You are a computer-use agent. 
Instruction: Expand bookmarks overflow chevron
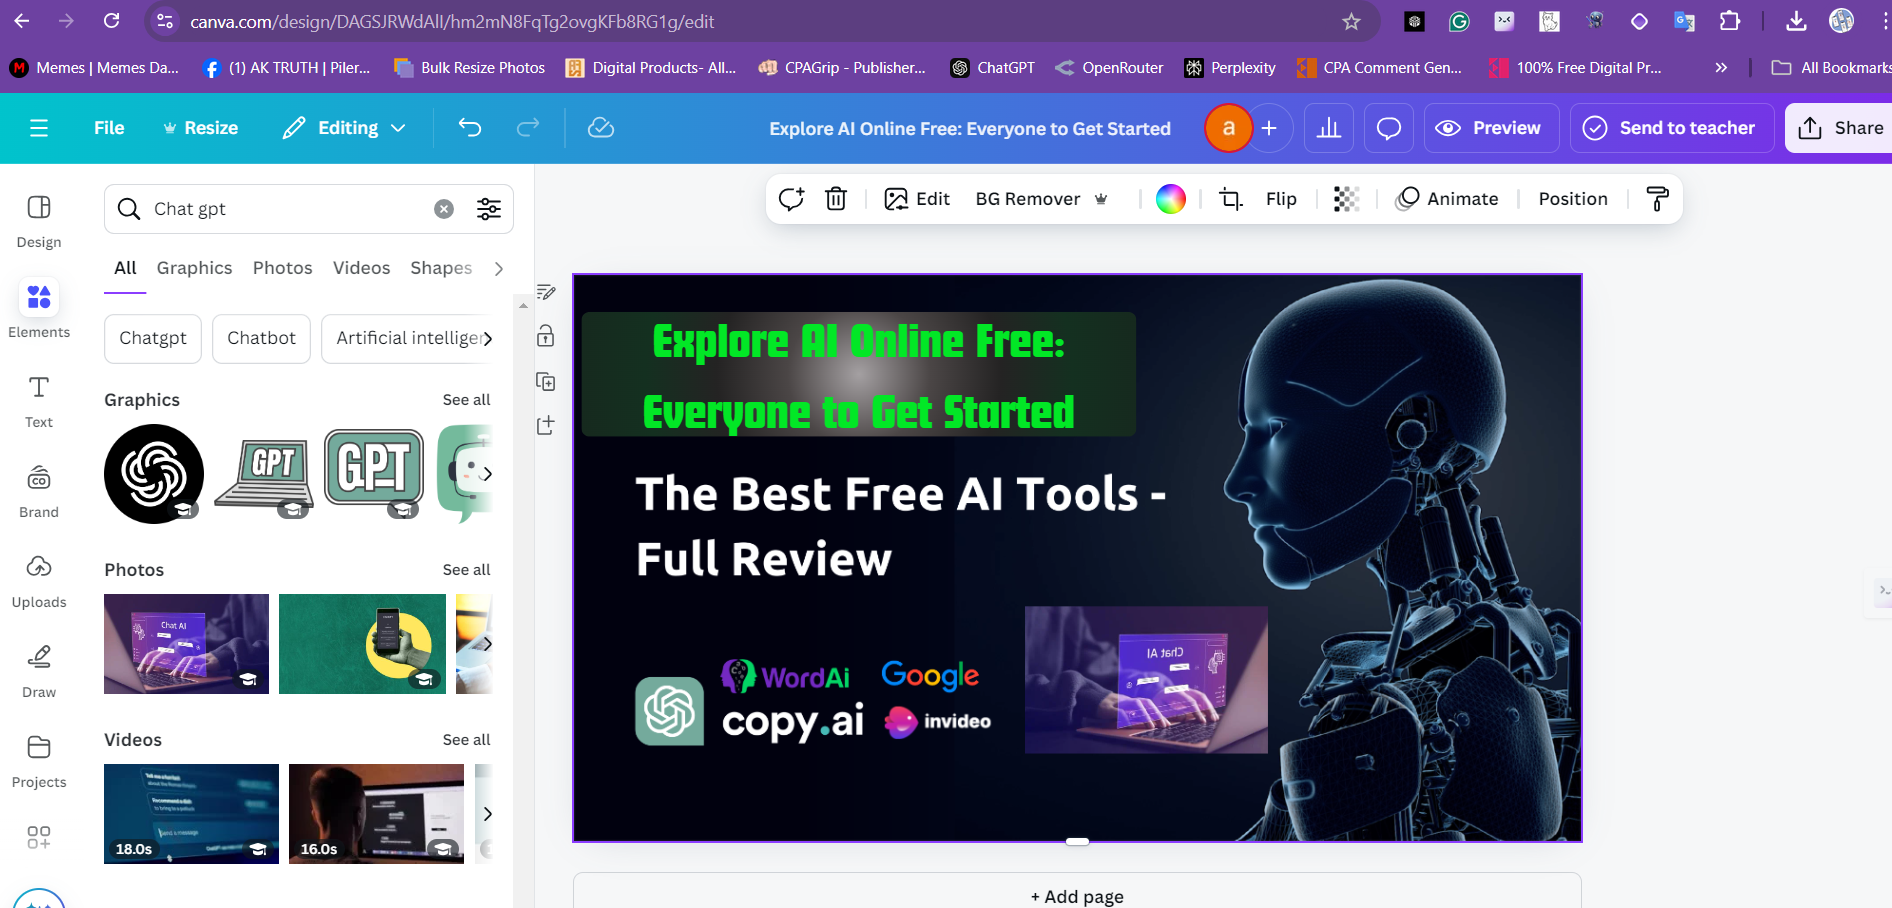(x=1721, y=68)
